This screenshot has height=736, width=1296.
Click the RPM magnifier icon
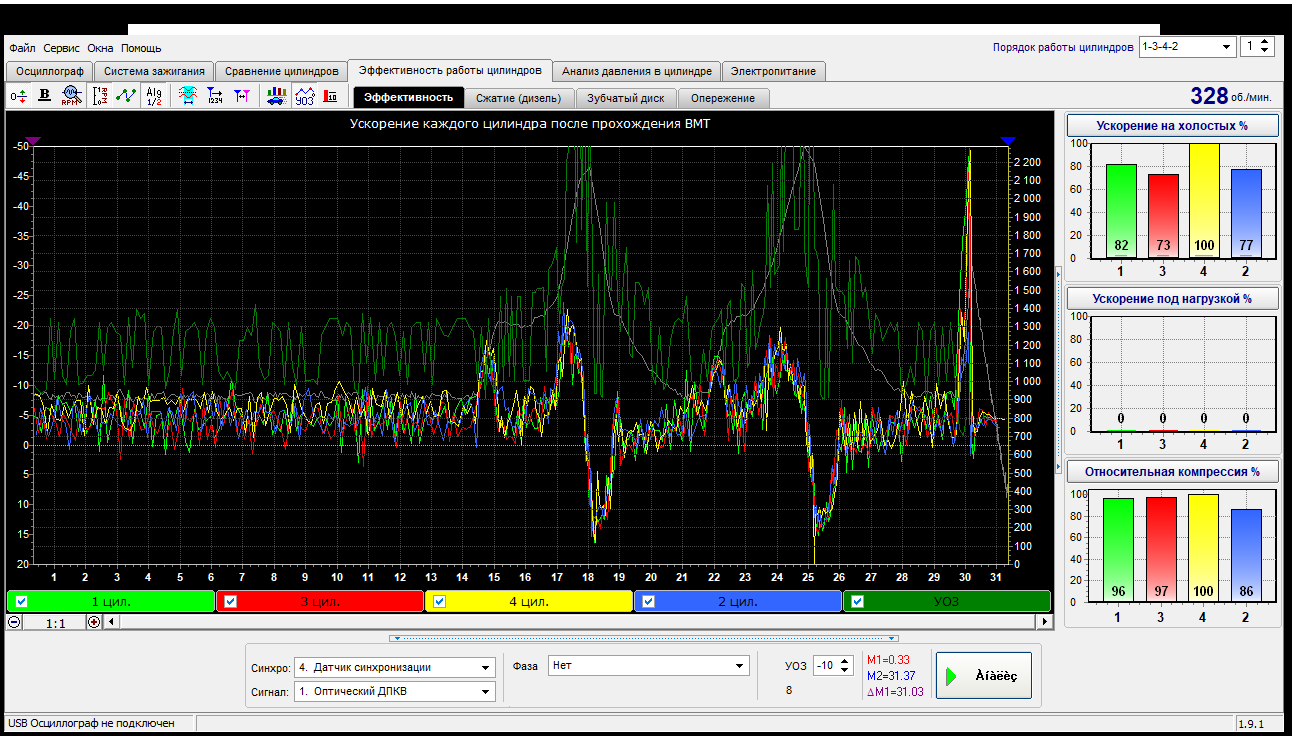click(70, 96)
